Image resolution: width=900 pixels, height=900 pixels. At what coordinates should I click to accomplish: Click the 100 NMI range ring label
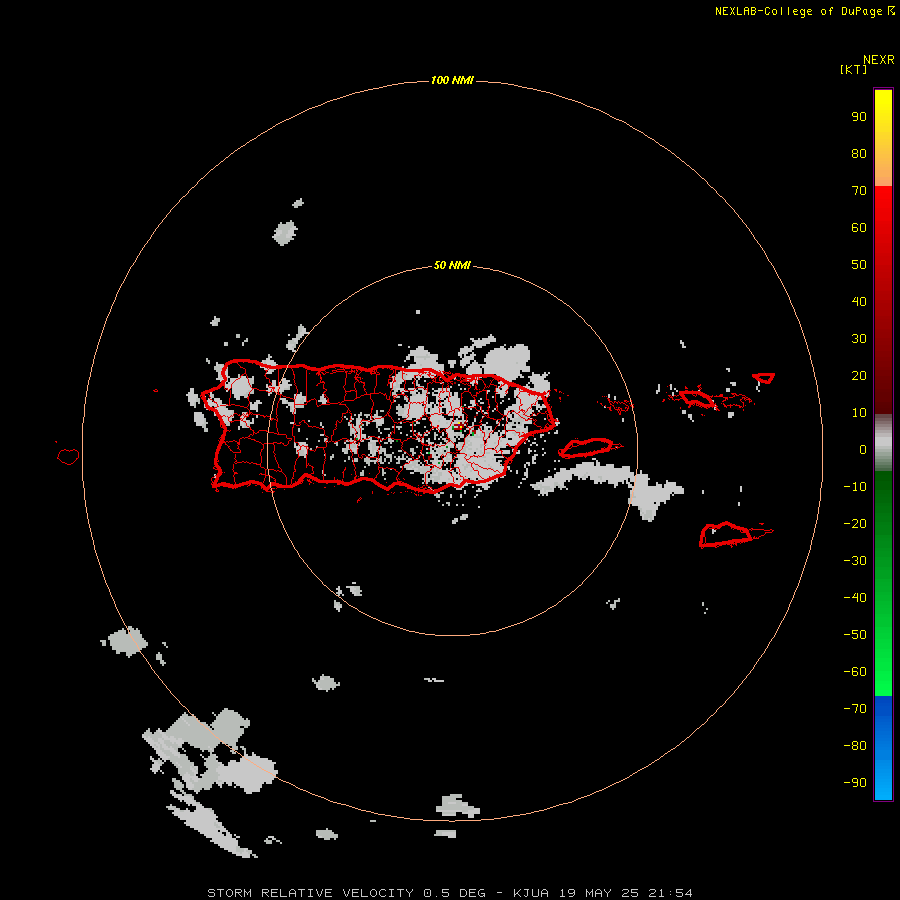point(452,80)
